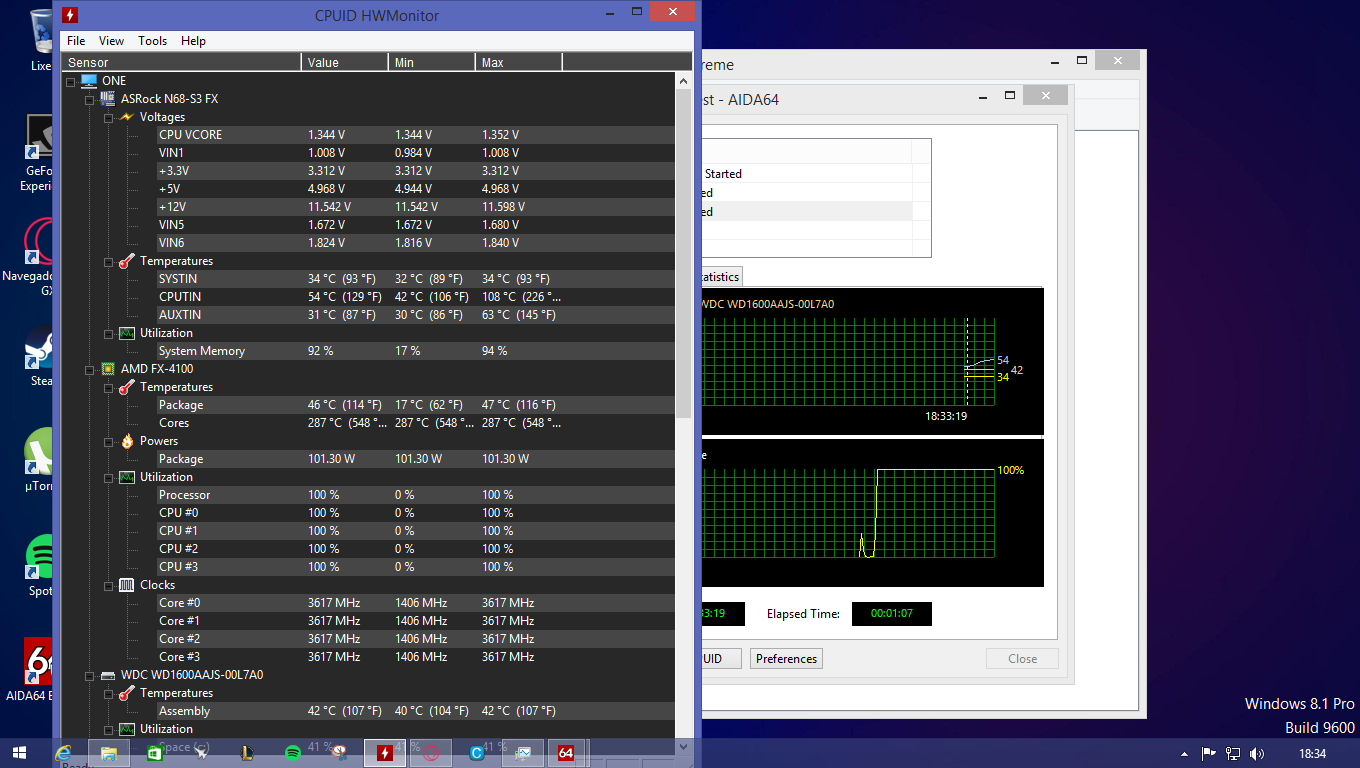Click the WDC WD1600AAJS hard drive icon
The image size is (1360, 768).
coord(107,675)
